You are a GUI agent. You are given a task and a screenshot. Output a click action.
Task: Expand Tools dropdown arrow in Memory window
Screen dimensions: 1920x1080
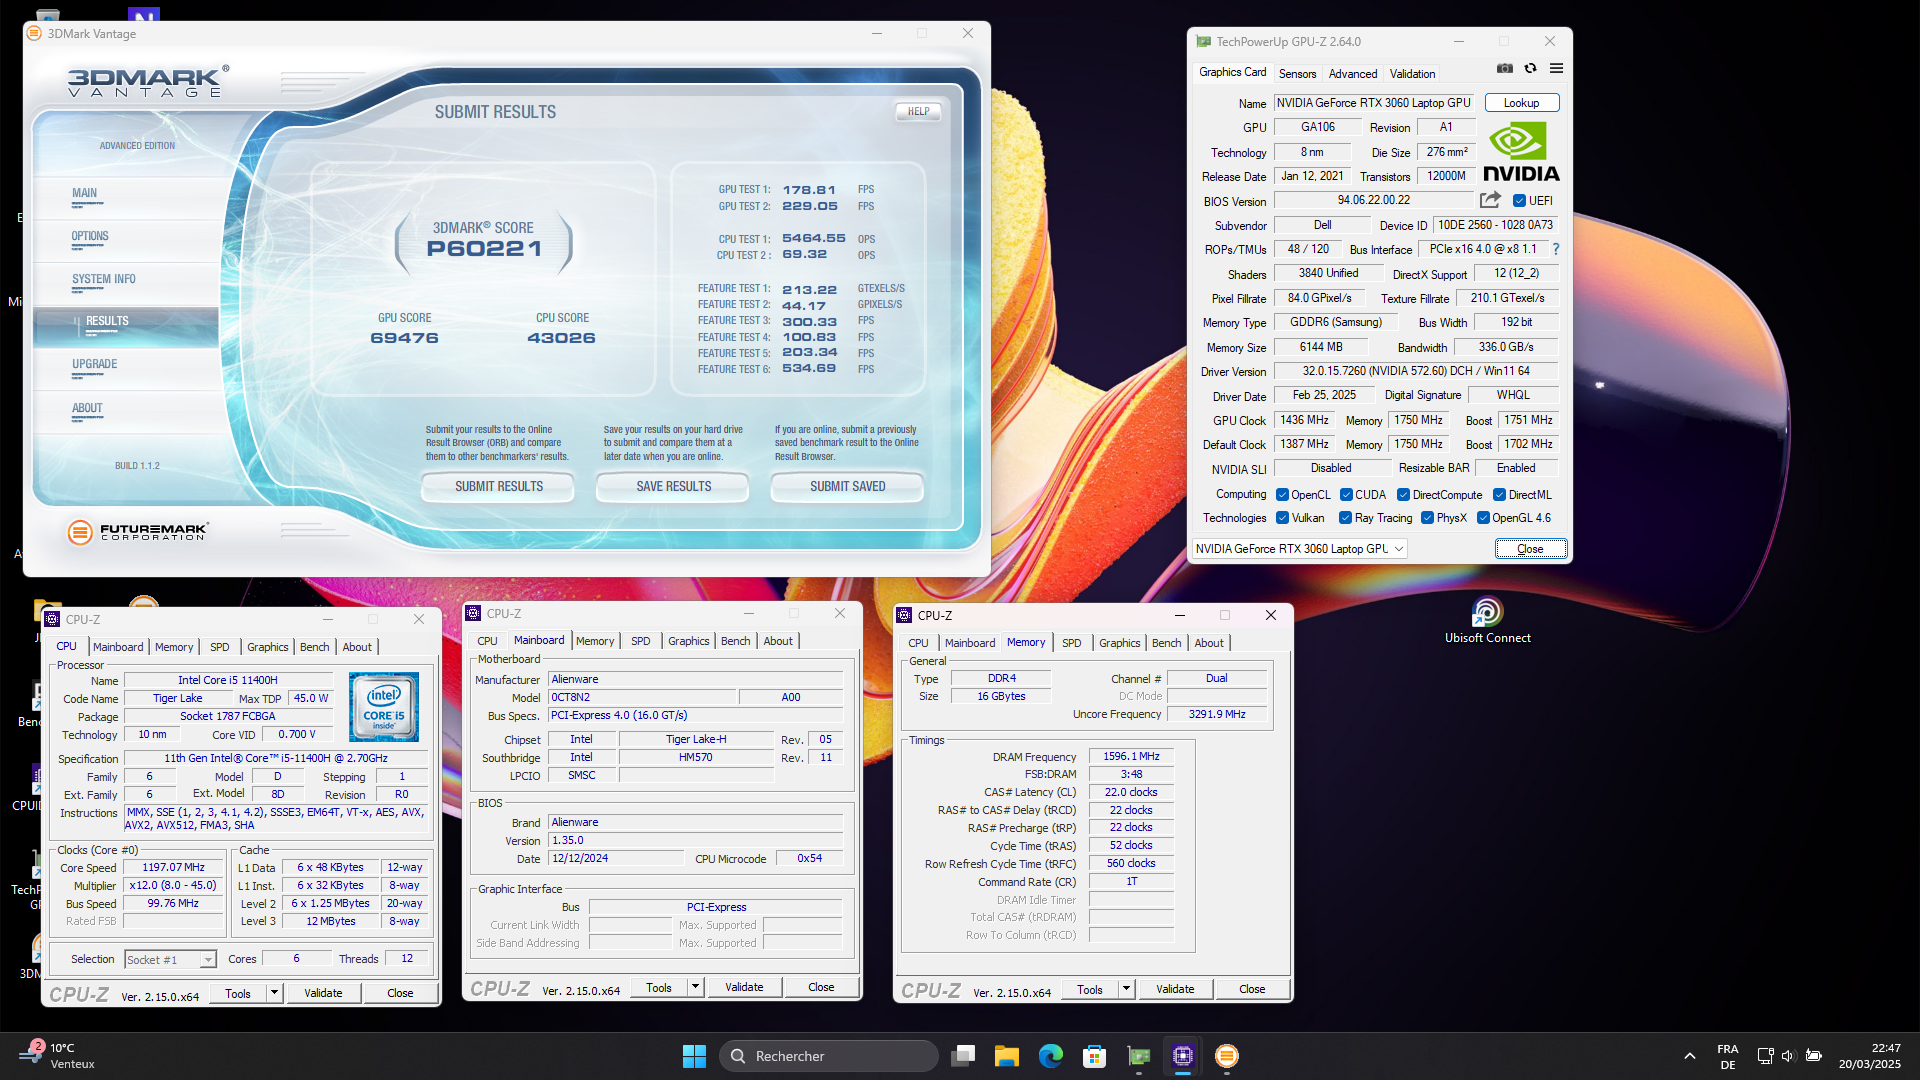tap(1126, 989)
